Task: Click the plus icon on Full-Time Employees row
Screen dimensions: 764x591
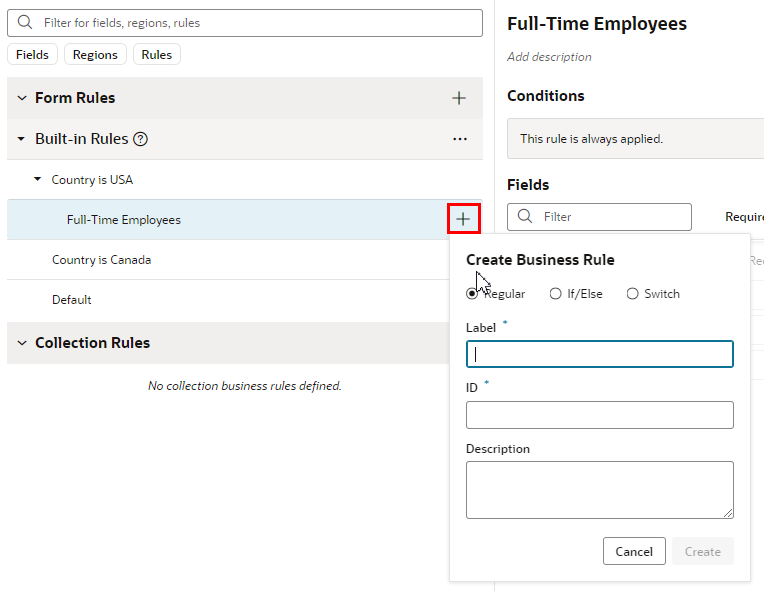Action: click(463, 219)
